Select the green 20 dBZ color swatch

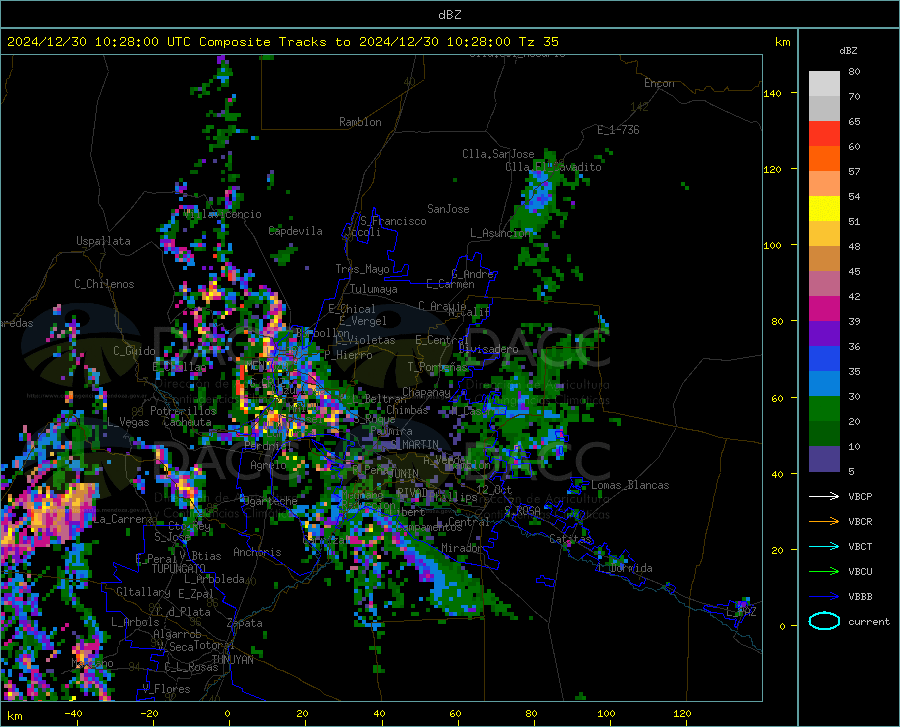click(824, 409)
